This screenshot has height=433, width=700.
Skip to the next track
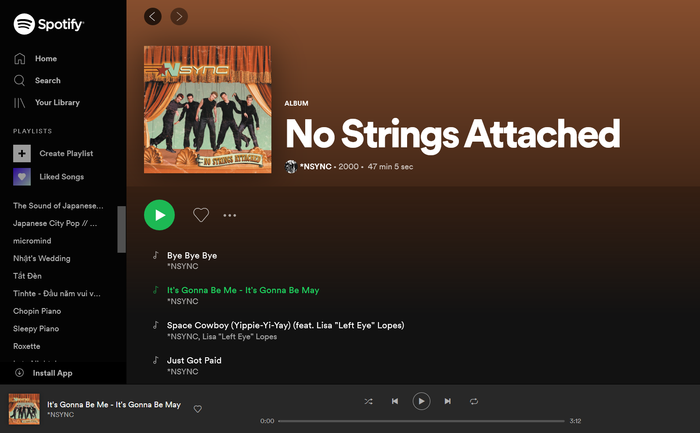tap(447, 401)
